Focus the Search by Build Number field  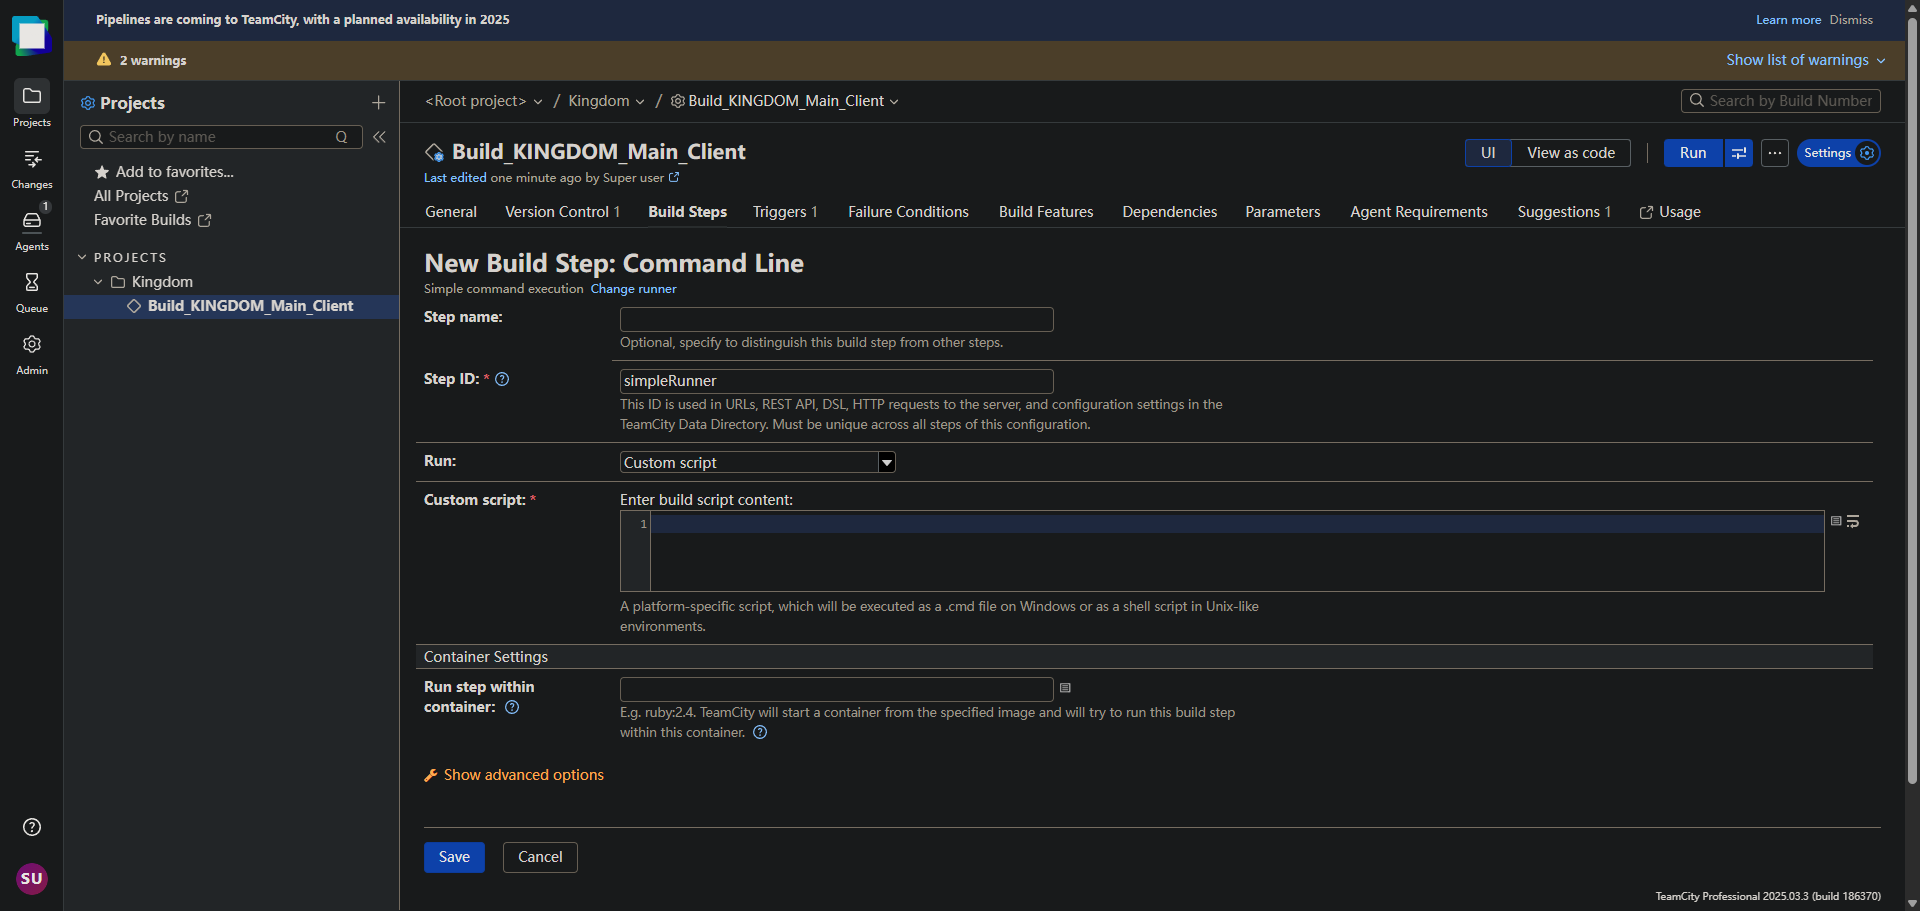pos(1781,101)
